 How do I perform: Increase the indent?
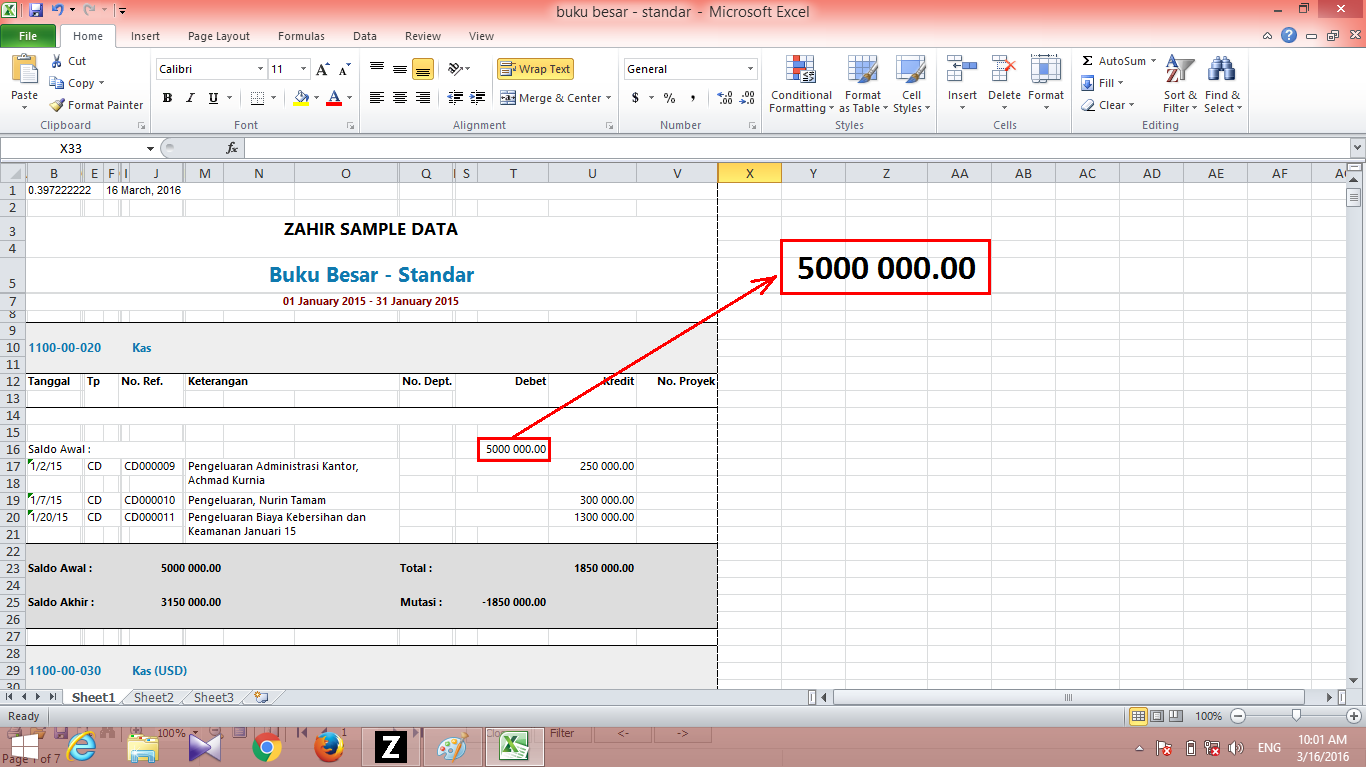[477, 98]
